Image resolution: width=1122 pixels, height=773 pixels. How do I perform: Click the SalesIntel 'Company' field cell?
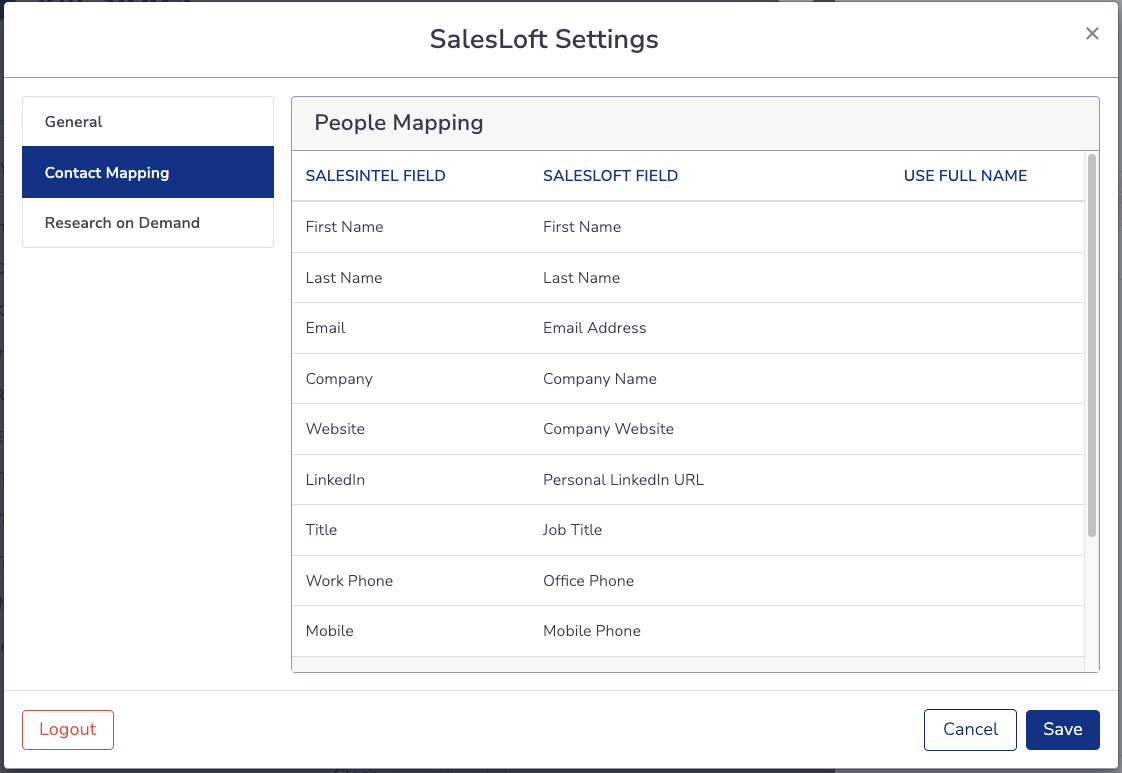(339, 379)
